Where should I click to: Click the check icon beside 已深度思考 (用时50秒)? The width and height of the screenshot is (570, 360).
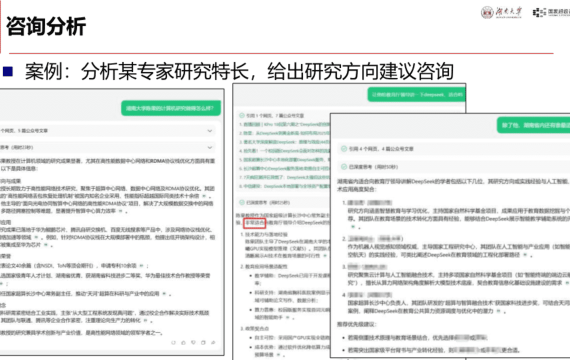point(344,167)
